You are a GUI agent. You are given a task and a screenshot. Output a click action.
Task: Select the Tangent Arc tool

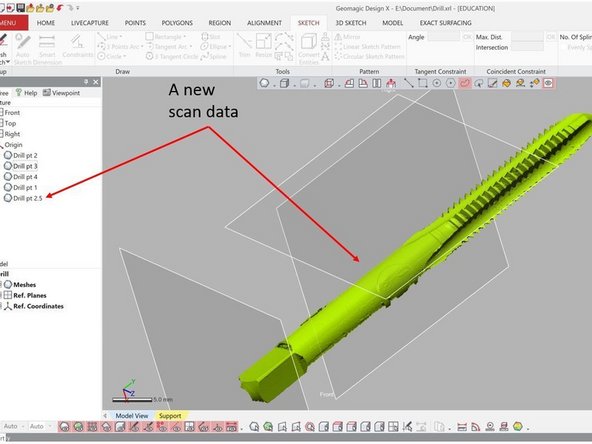pos(169,46)
